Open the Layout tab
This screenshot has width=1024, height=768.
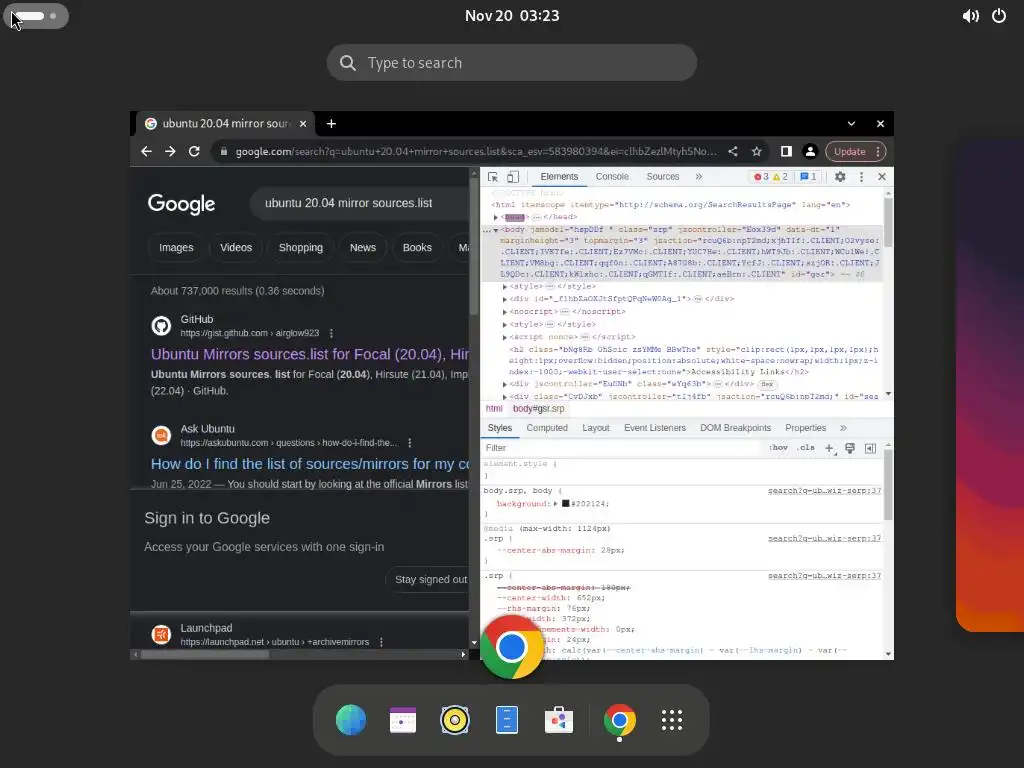coord(596,428)
